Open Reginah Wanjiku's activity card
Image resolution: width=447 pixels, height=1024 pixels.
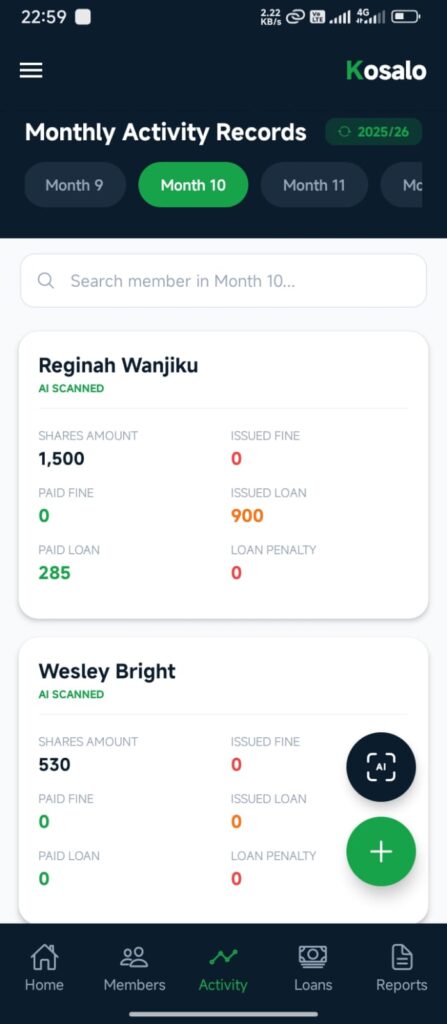[224, 475]
